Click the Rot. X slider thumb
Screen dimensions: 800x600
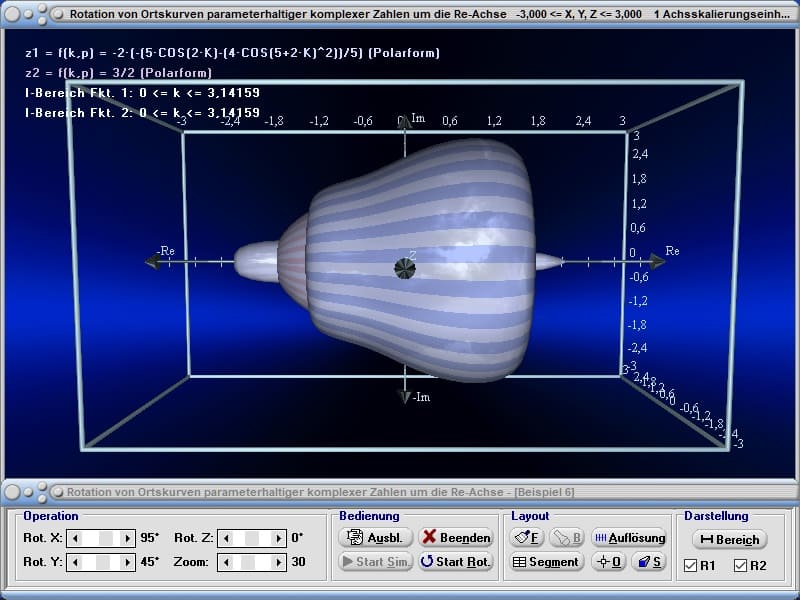tap(106, 538)
